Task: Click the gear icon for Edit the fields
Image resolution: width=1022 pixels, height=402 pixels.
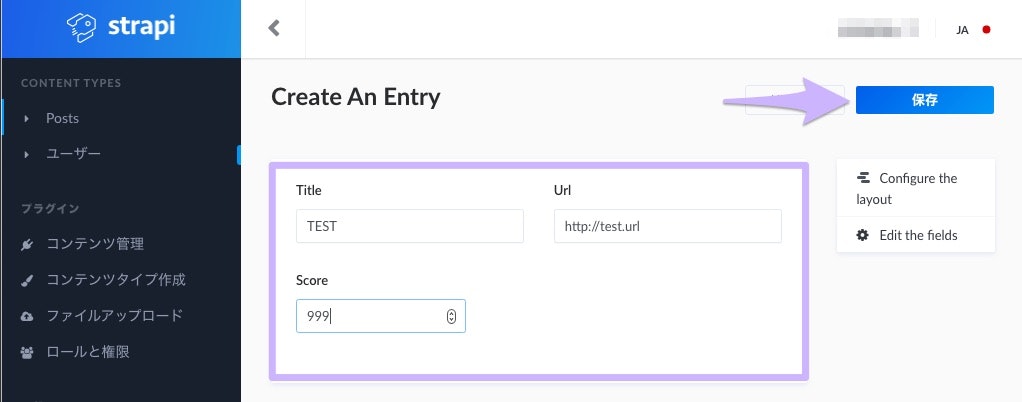Action: pos(863,235)
